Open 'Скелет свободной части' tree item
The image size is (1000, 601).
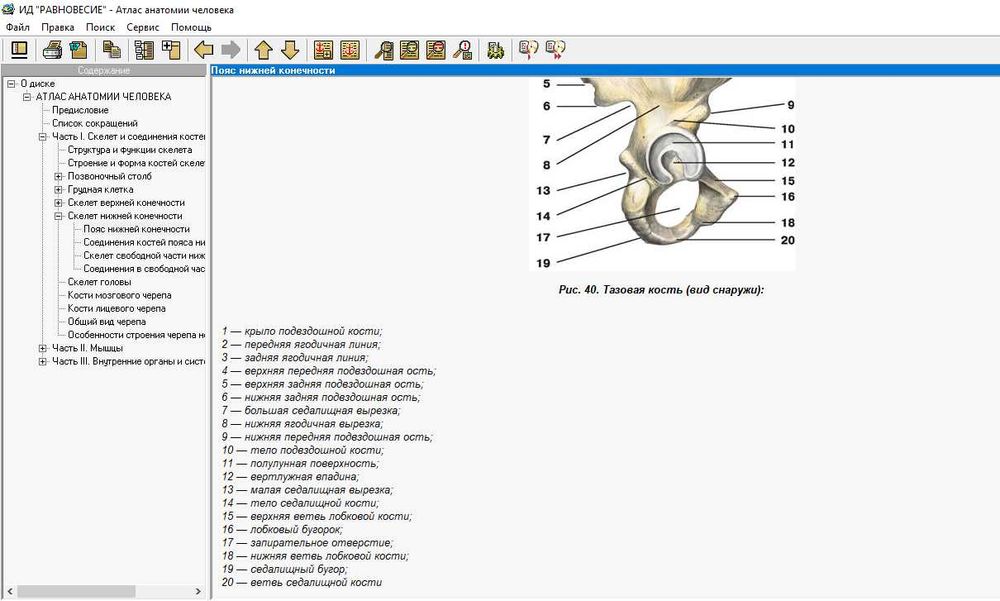click(x=144, y=255)
